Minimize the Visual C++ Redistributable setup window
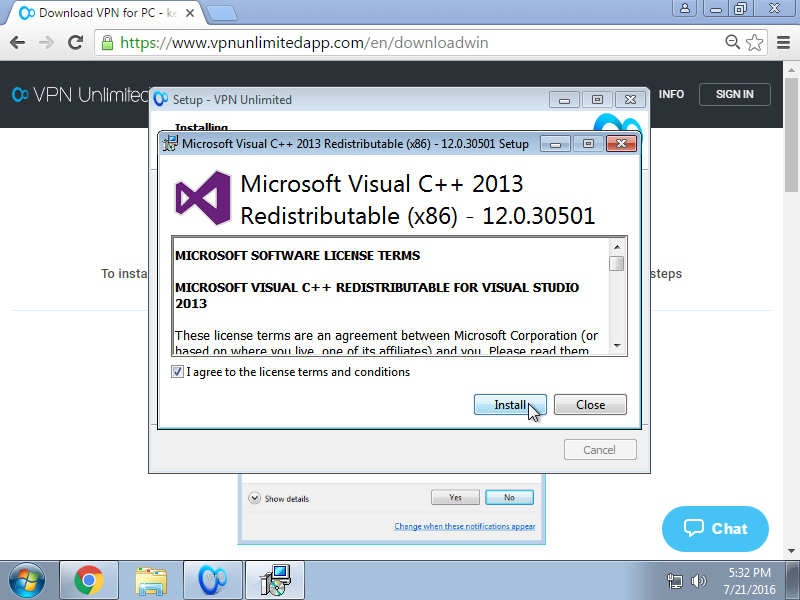This screenshot has height=600, width=800. [x=555, y=144]
